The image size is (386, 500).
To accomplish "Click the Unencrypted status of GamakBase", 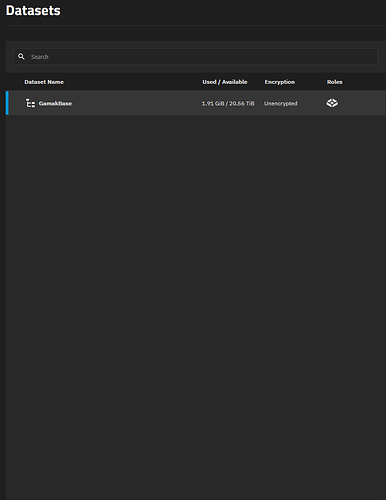I will click(x=281, y=103).
